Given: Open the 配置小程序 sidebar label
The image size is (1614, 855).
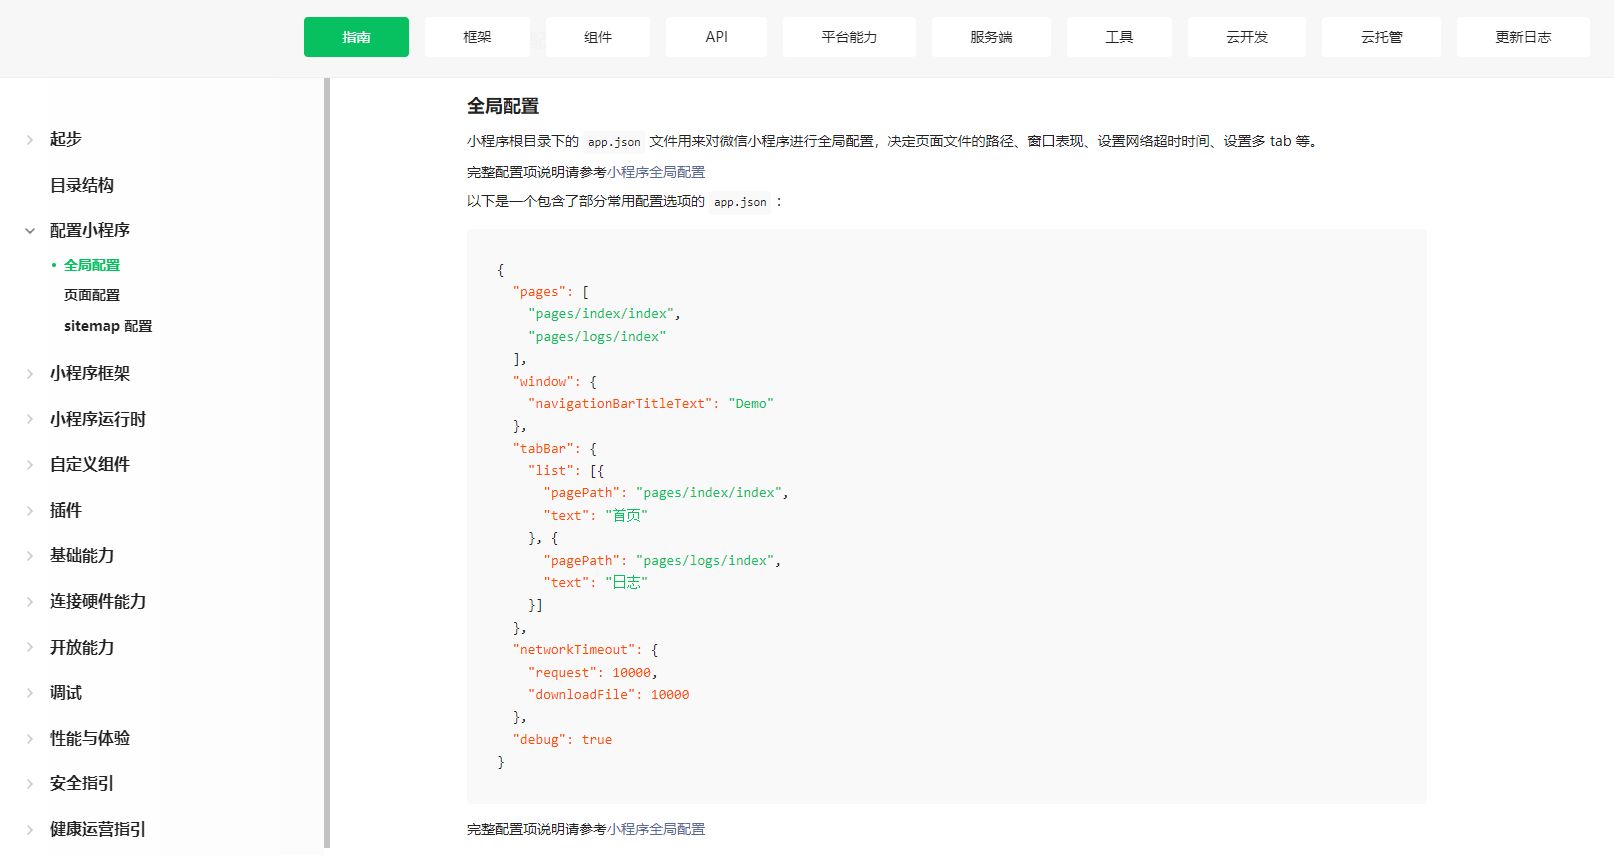Looking at the screenshot, I should [x=90, y=230].
